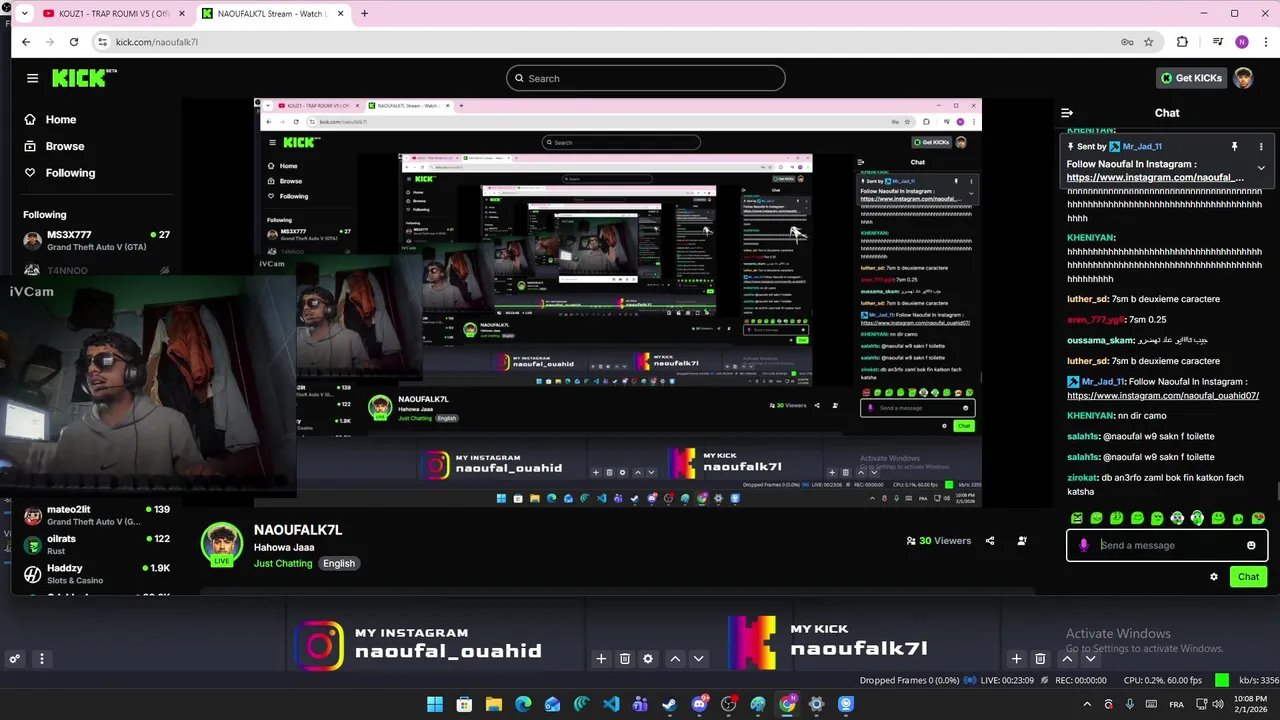1280x720 pixels.
Task: Open Following in the Kick sidebar
Action: [x=60, y=173]
